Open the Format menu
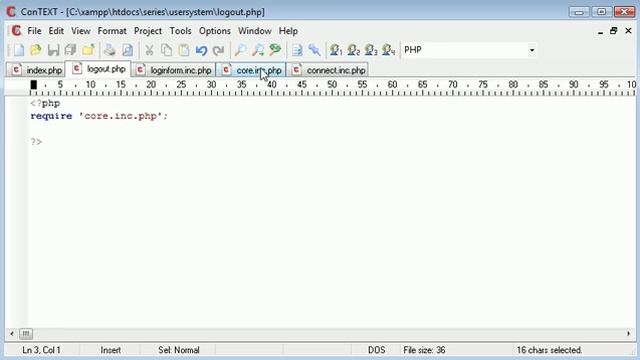Image resolution: width=640 pixels, height=360 pixels. (x=112, y=31)
